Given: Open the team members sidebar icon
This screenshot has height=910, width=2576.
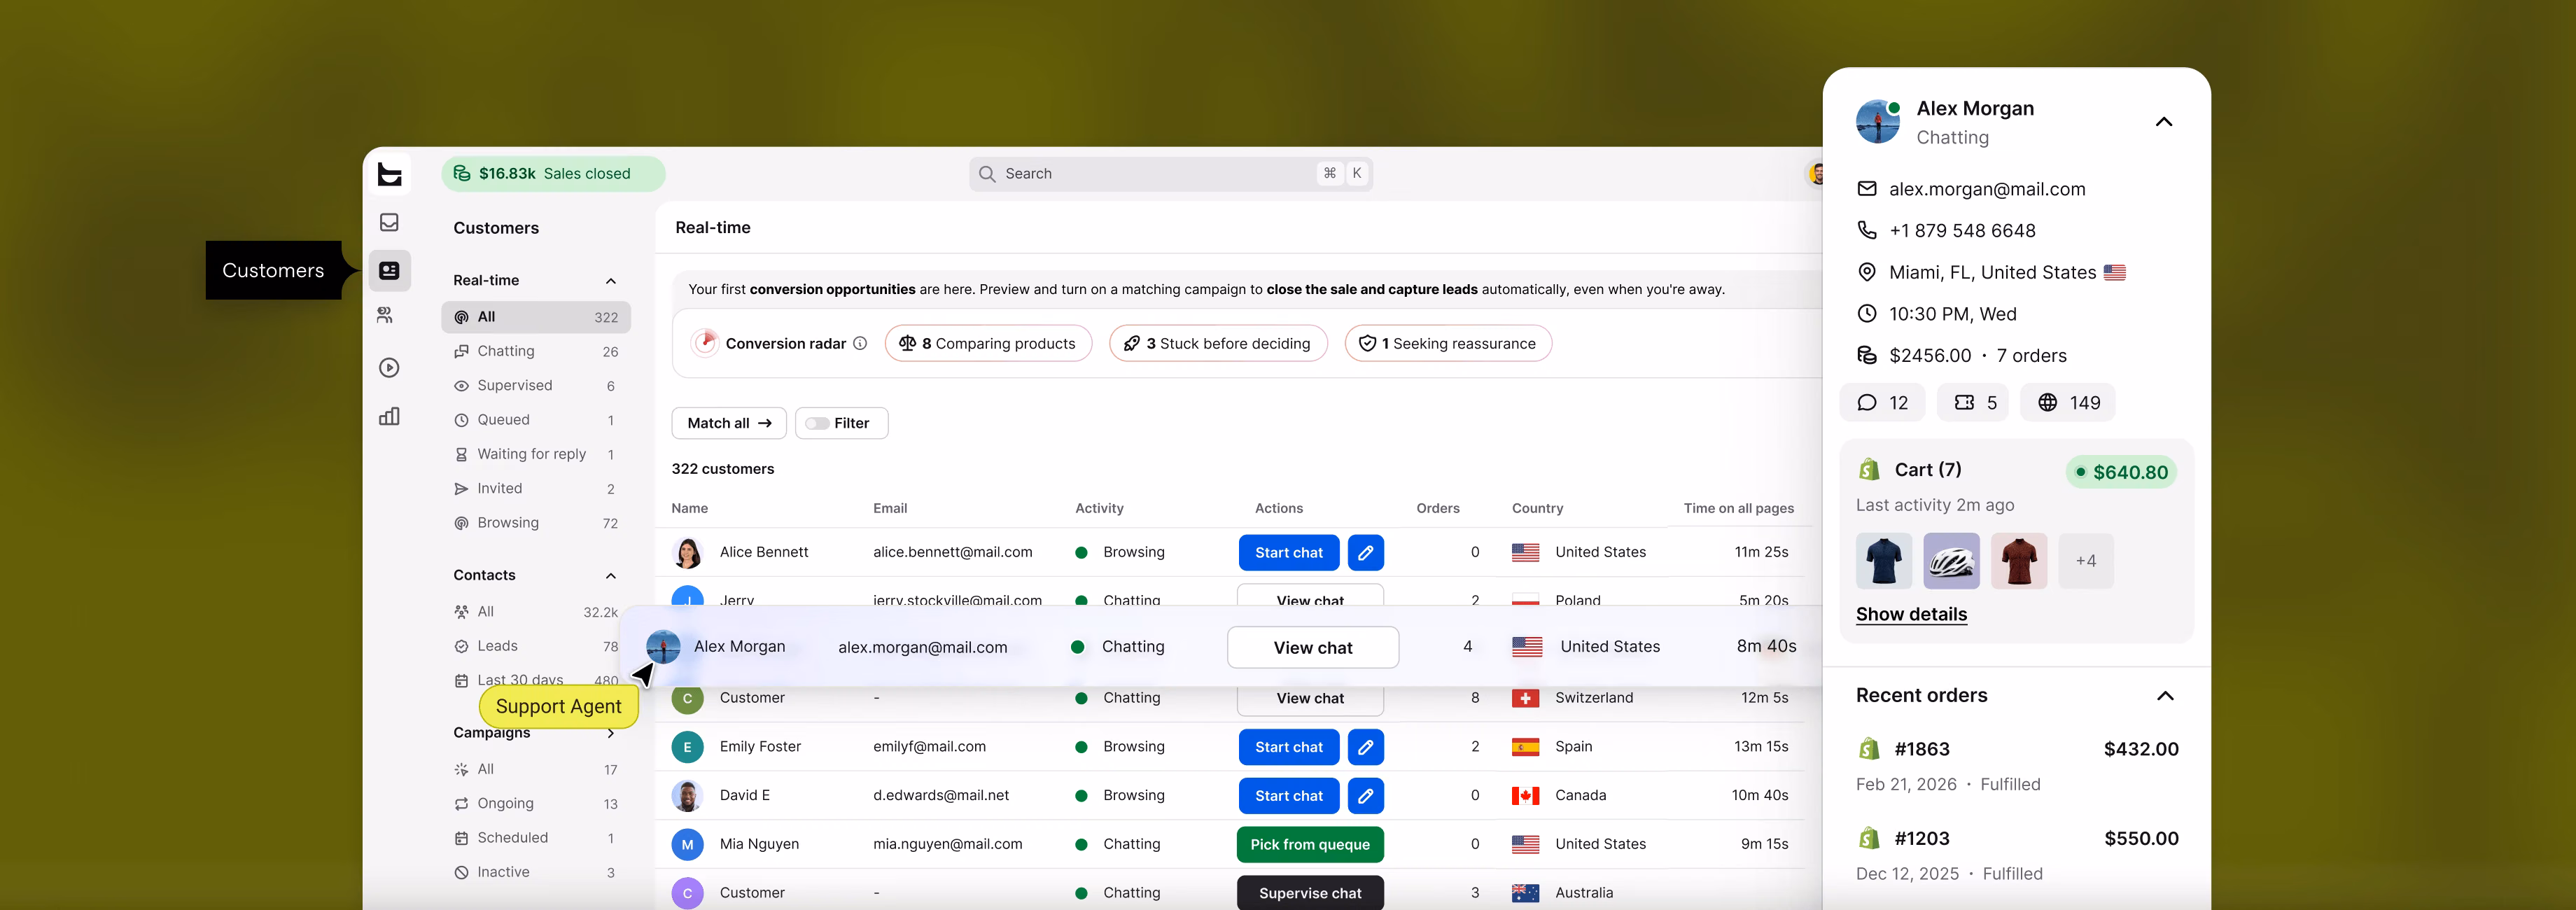Looking at the screenshot, I should point(385,316).
